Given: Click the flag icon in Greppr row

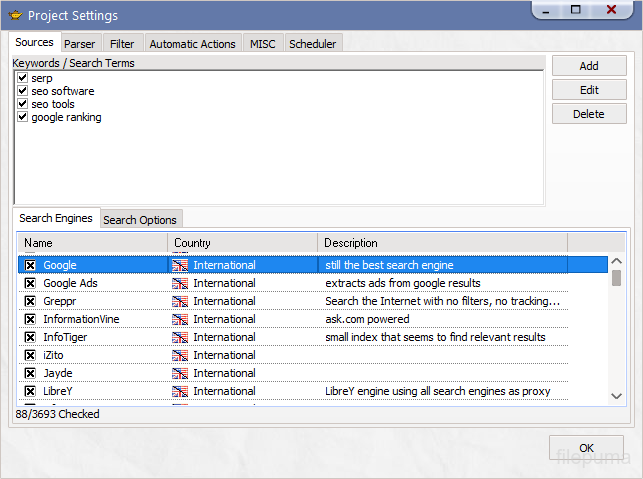Looking at the screenshot, I should click(180, 301).
